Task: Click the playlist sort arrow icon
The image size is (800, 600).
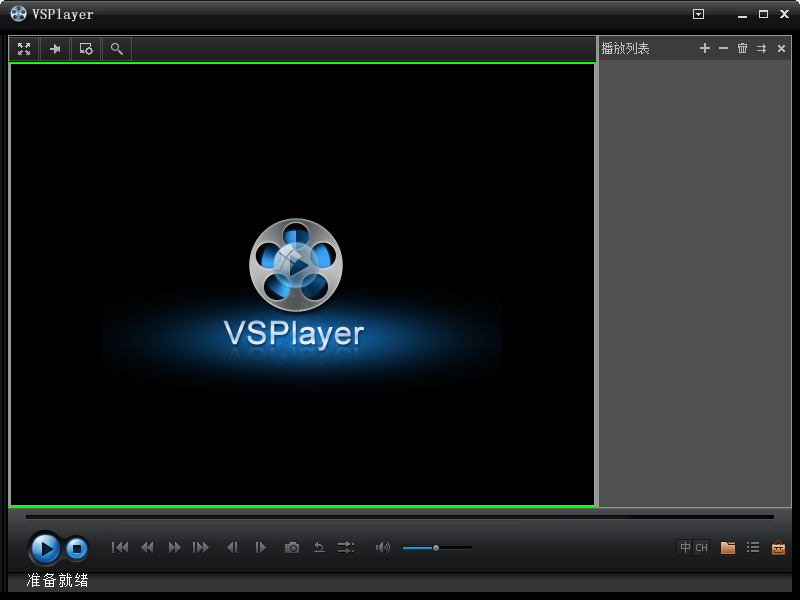Action: coord(761,48)
